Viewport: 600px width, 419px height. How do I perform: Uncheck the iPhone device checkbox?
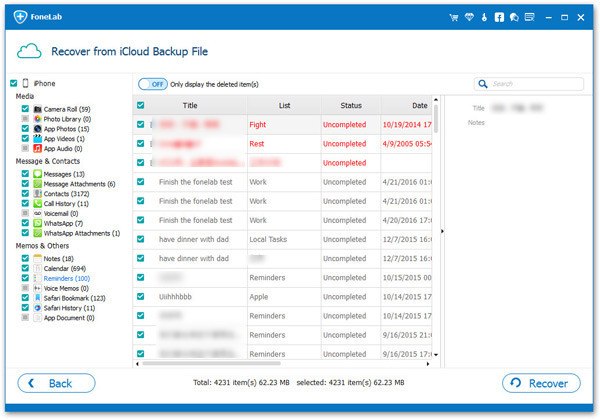click(14, 83)
